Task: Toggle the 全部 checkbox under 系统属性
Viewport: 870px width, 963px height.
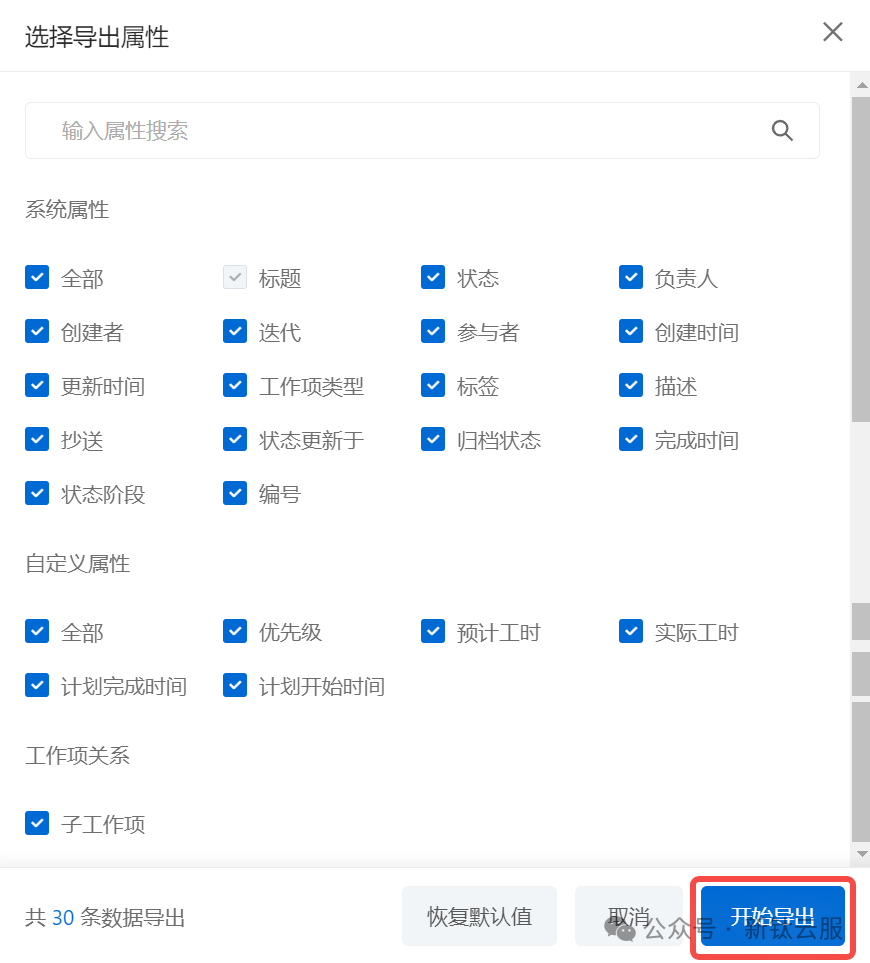Action: point(37,278)
